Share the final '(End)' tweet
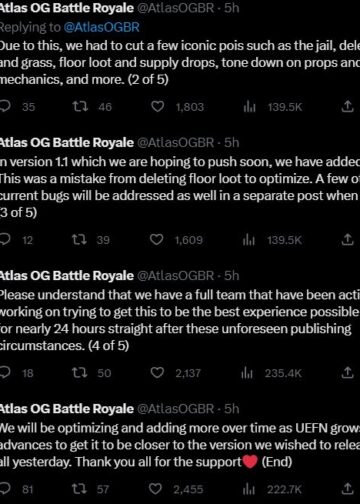Image resolution: width=360 pixels, height=504 pixels. tap(347, 489)
